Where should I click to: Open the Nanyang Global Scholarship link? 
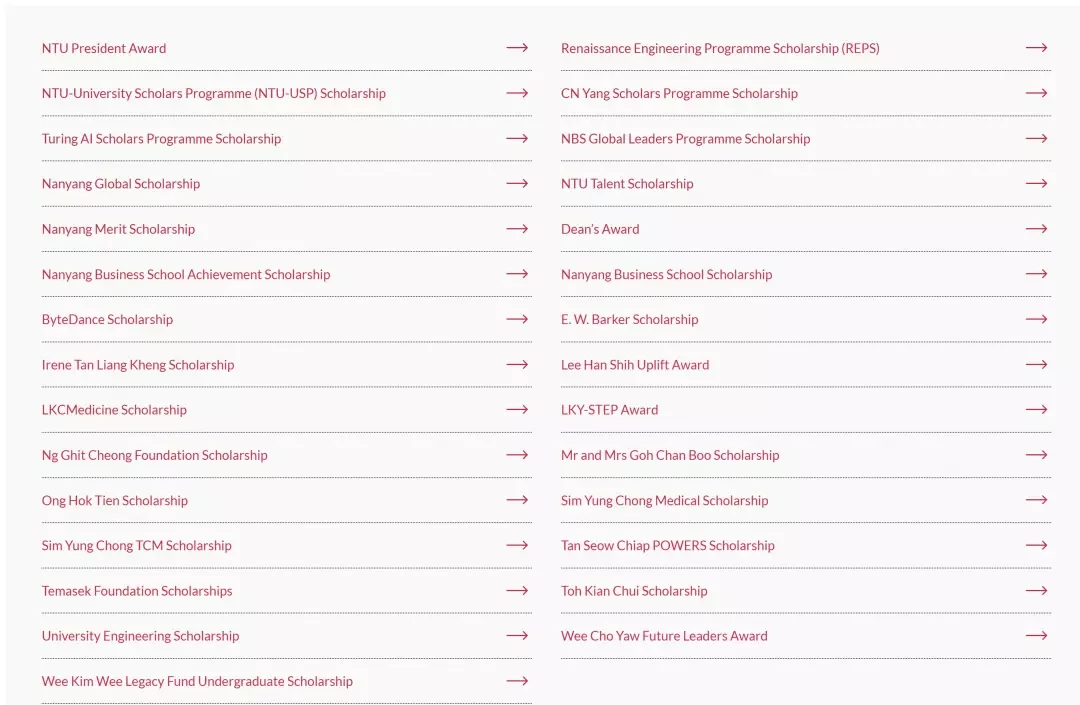[x=121, y=184]
